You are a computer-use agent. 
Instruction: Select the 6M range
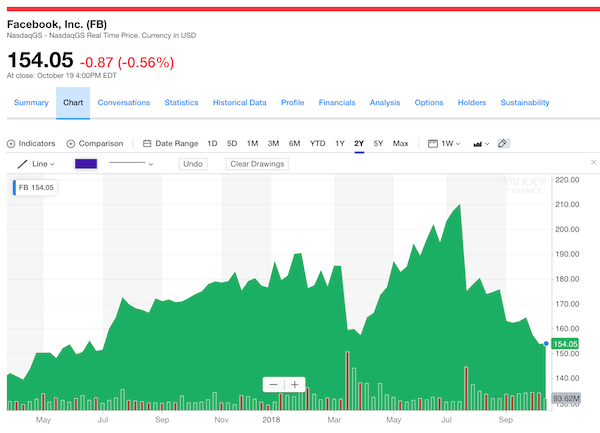pyautogui.click(x=294, y=143)
